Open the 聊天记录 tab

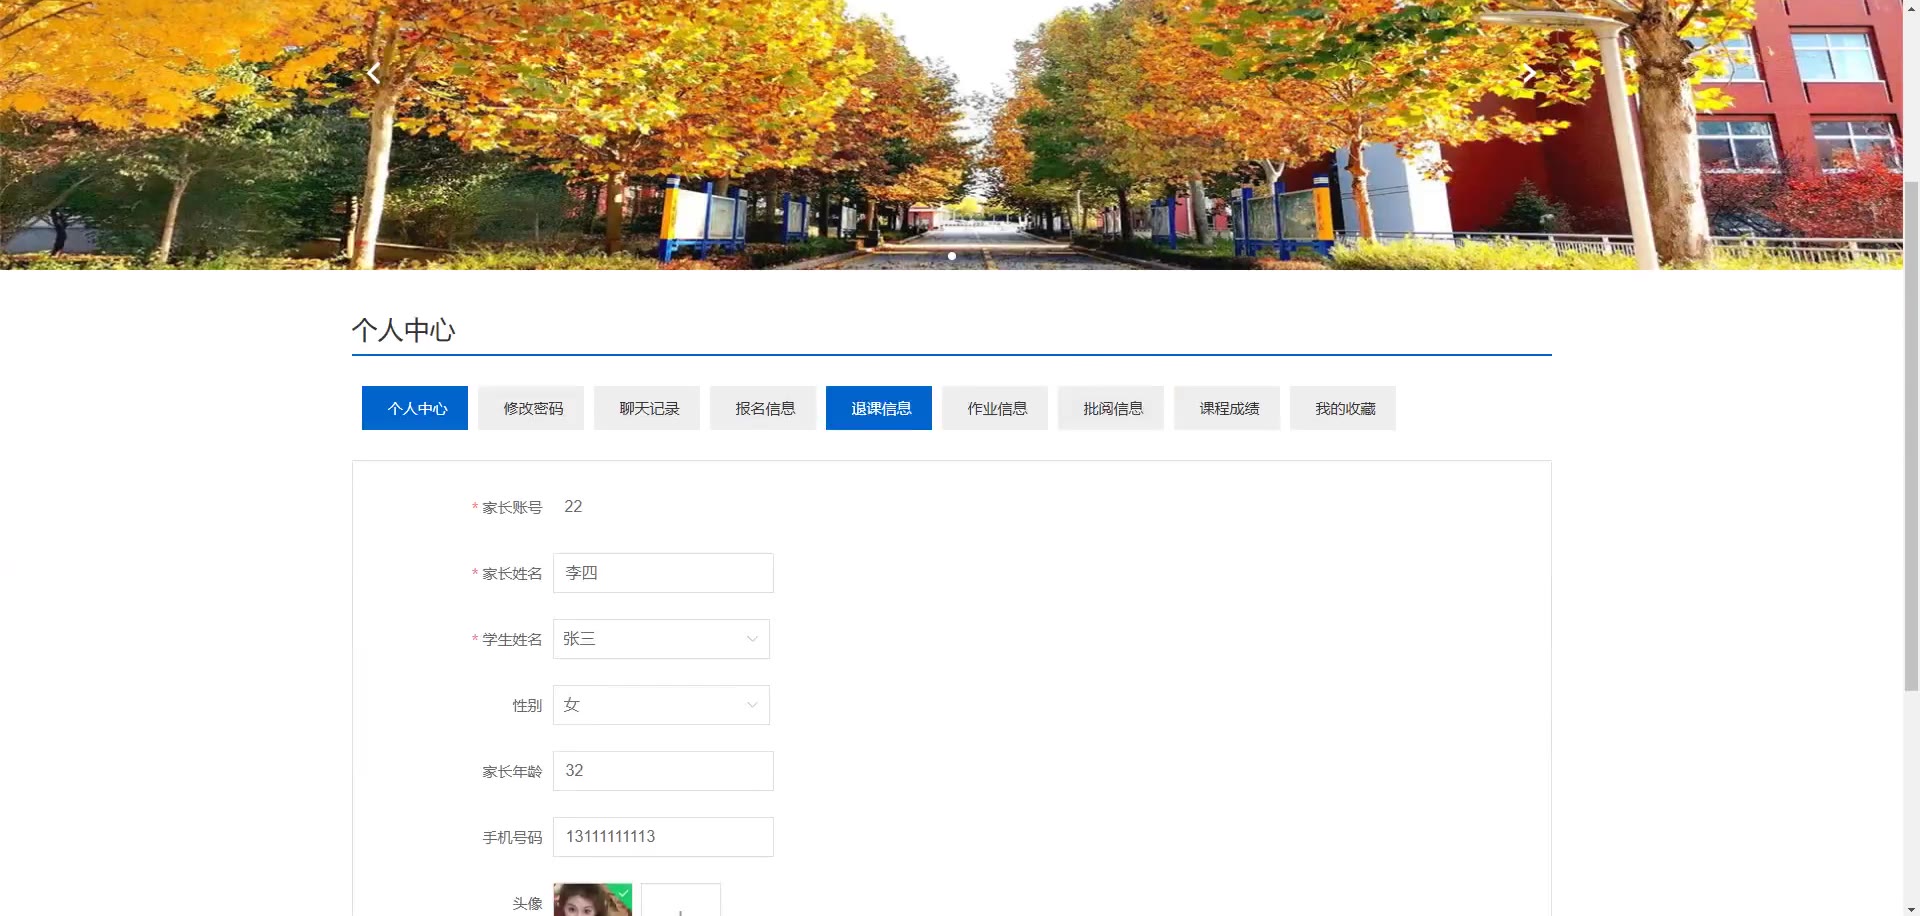click(647, 408)
